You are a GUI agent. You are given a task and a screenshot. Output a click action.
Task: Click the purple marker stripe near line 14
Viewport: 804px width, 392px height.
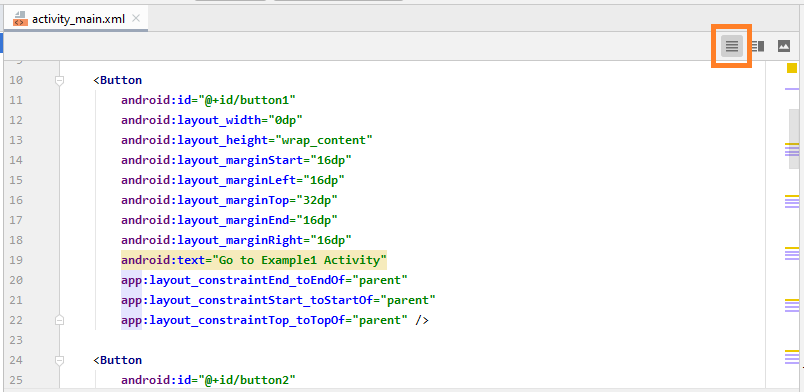792,151
